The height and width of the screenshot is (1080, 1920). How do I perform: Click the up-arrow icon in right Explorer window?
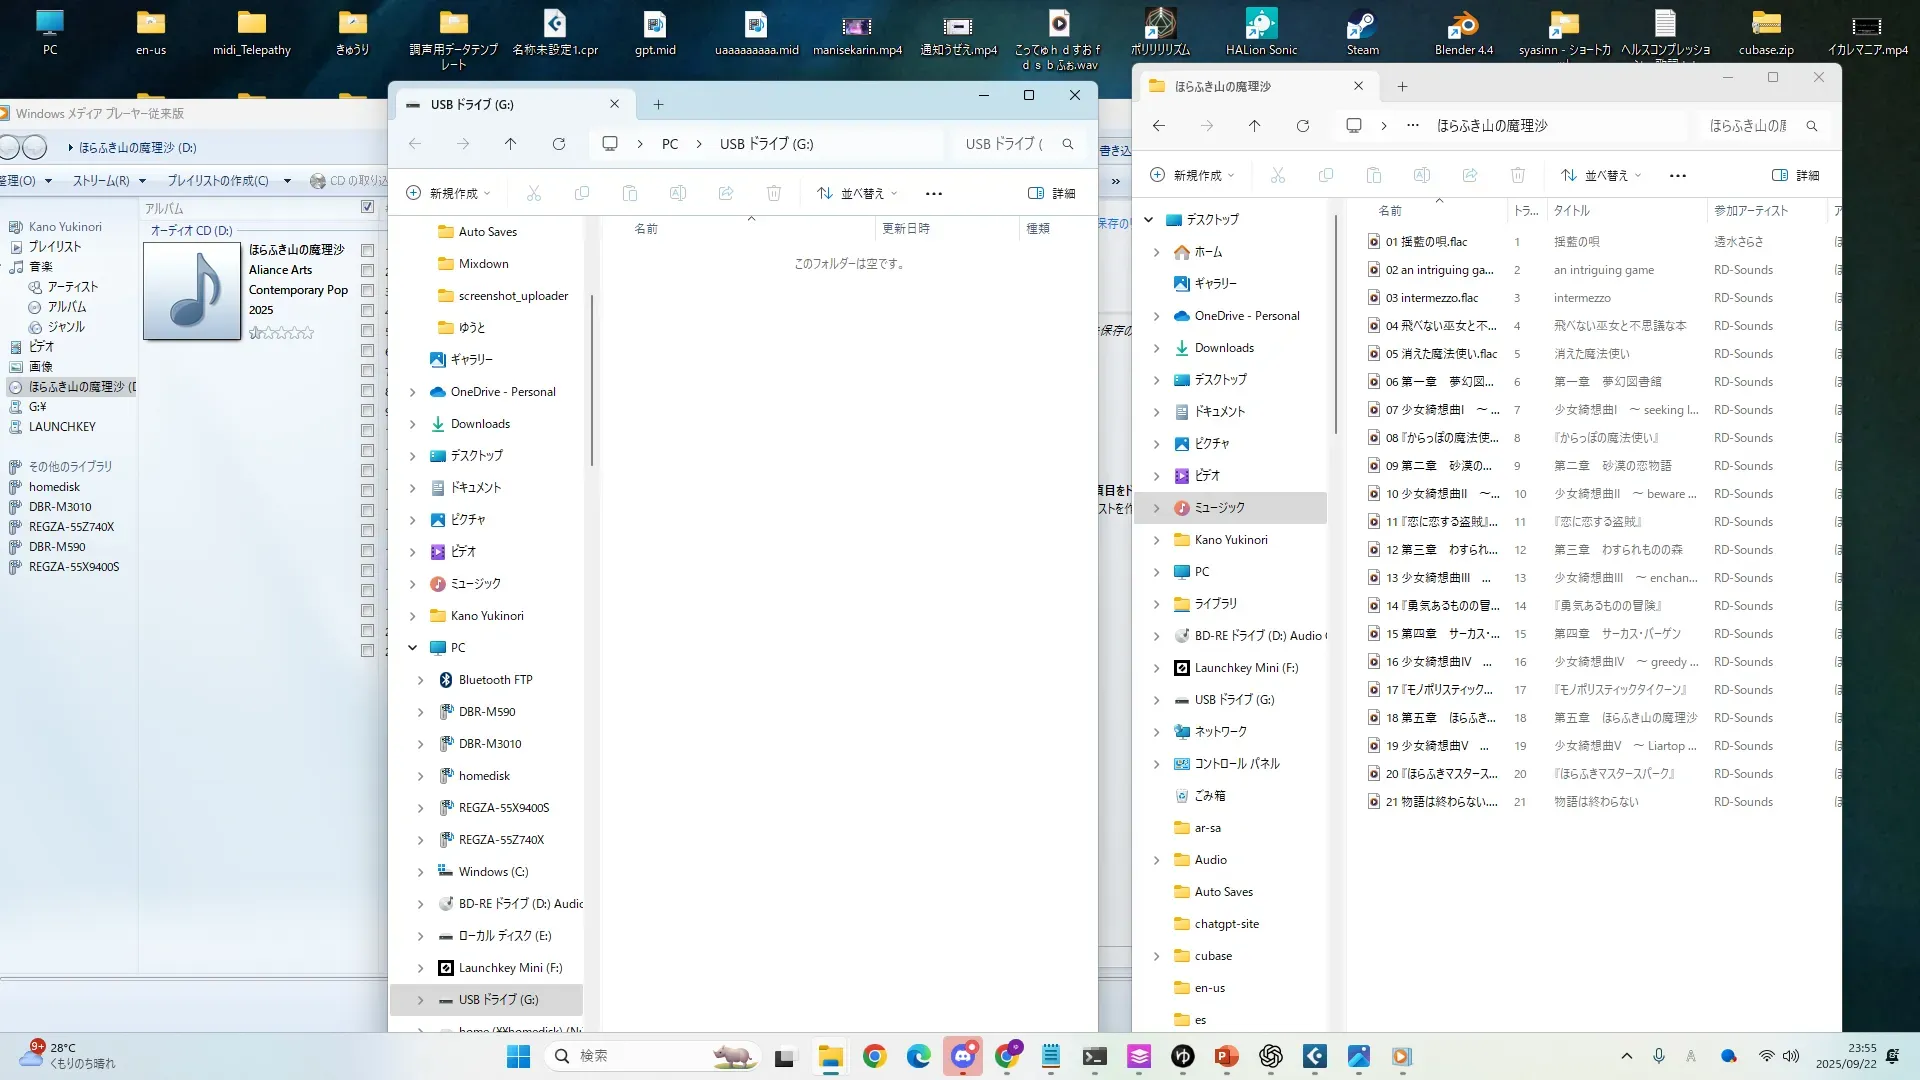(1254, 126)
